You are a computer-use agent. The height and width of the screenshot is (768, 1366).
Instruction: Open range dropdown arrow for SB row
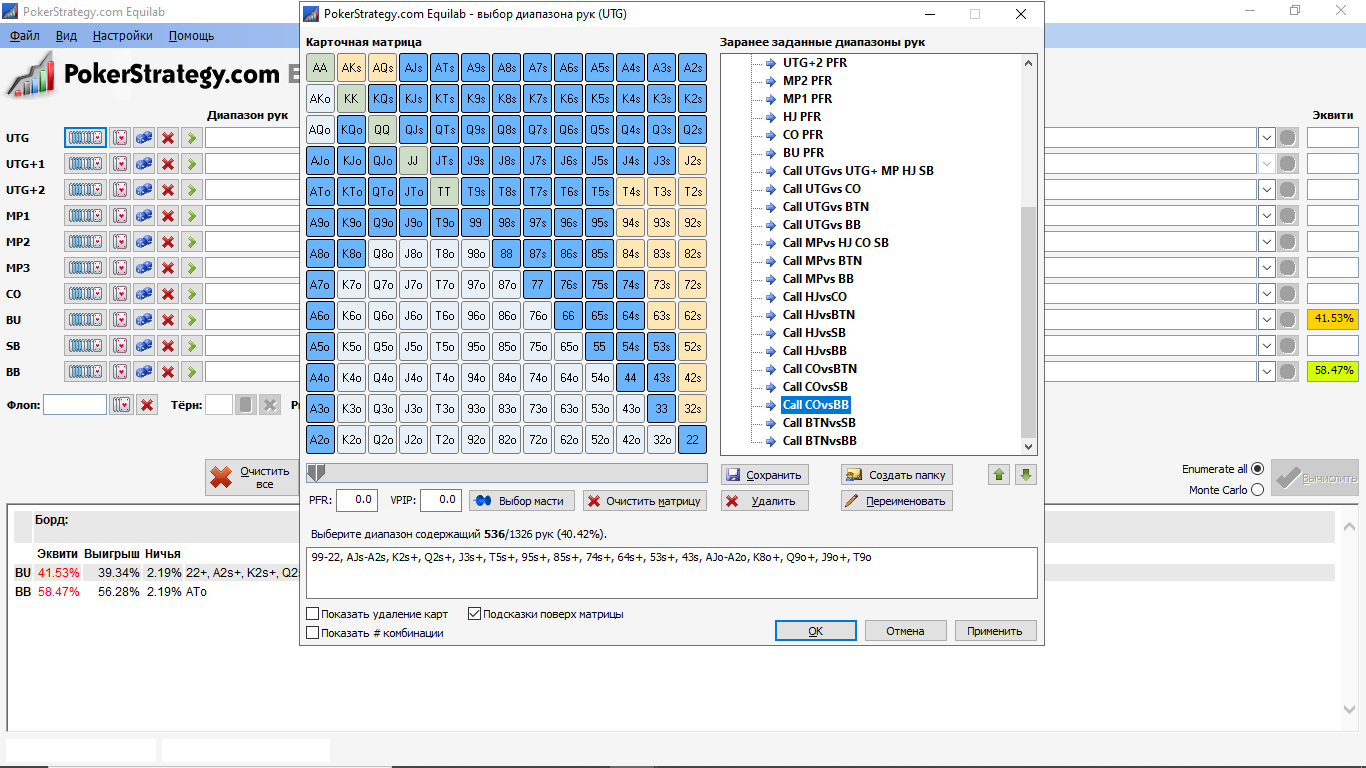[x=1266, y=345]
